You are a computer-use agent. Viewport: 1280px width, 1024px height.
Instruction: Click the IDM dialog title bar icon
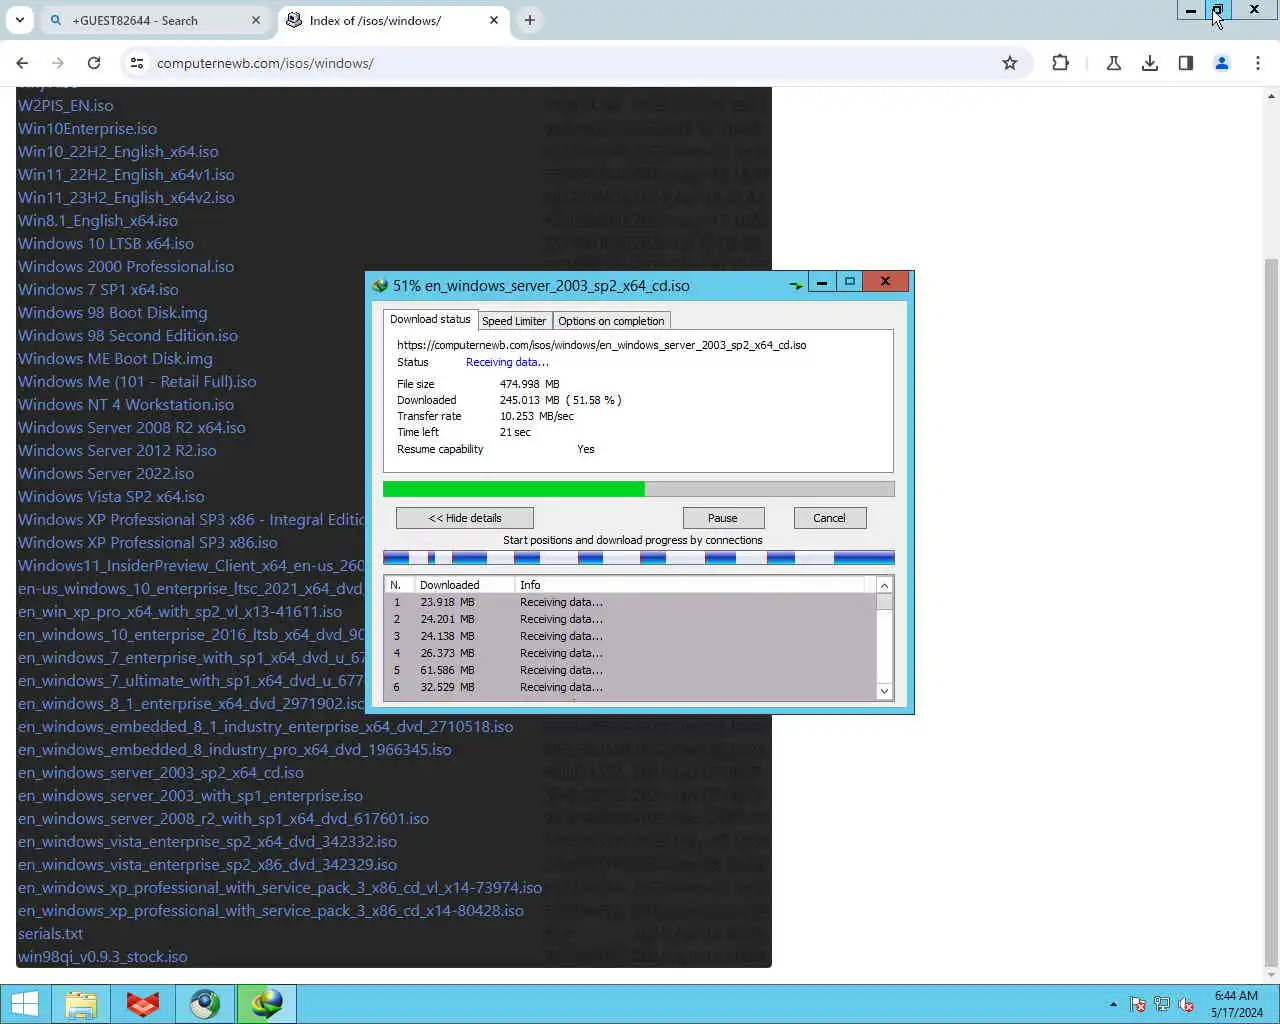[x=380, y=285]
